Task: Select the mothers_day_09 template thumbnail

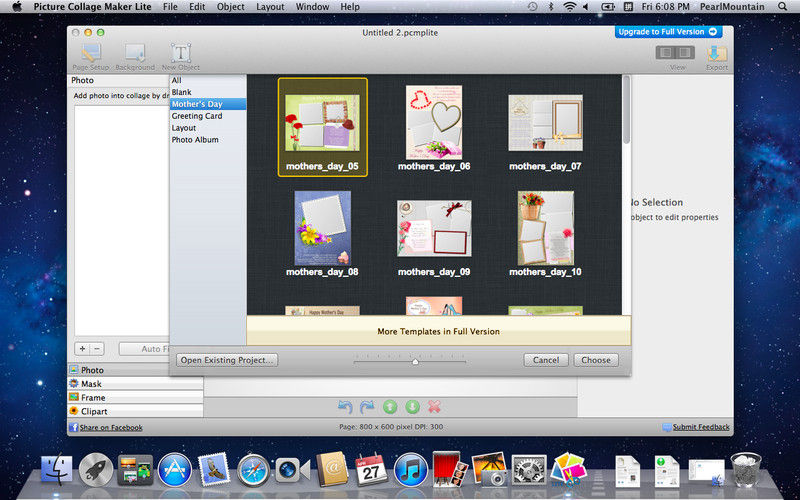Action: click(434, 228)
